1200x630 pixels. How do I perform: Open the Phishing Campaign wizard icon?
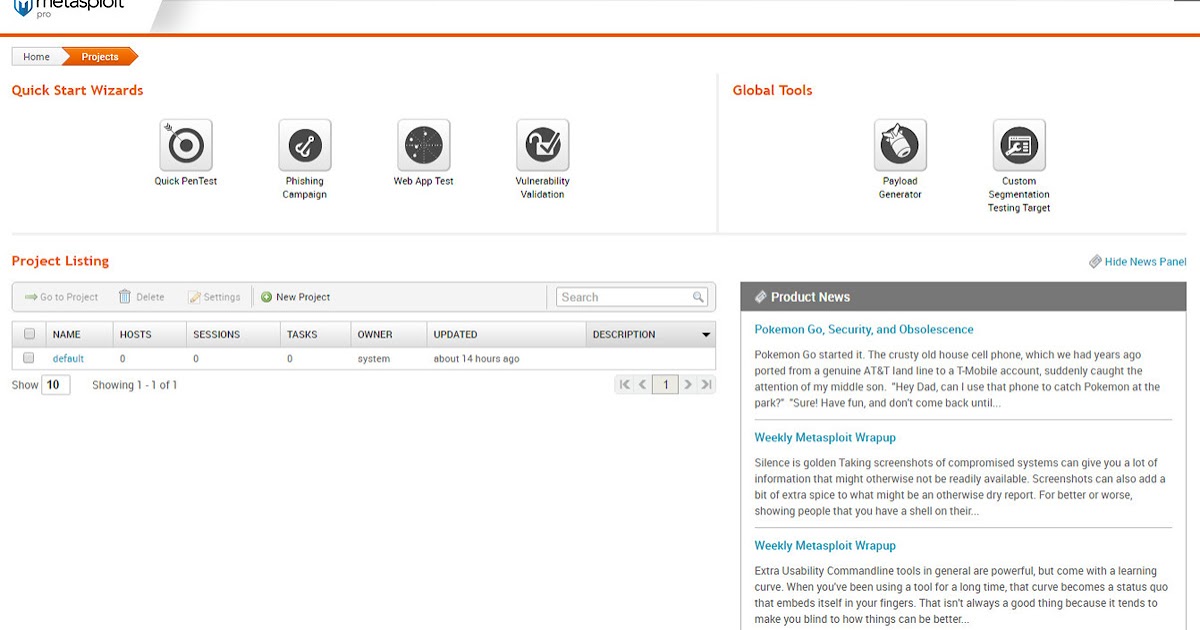coord(305,145)
